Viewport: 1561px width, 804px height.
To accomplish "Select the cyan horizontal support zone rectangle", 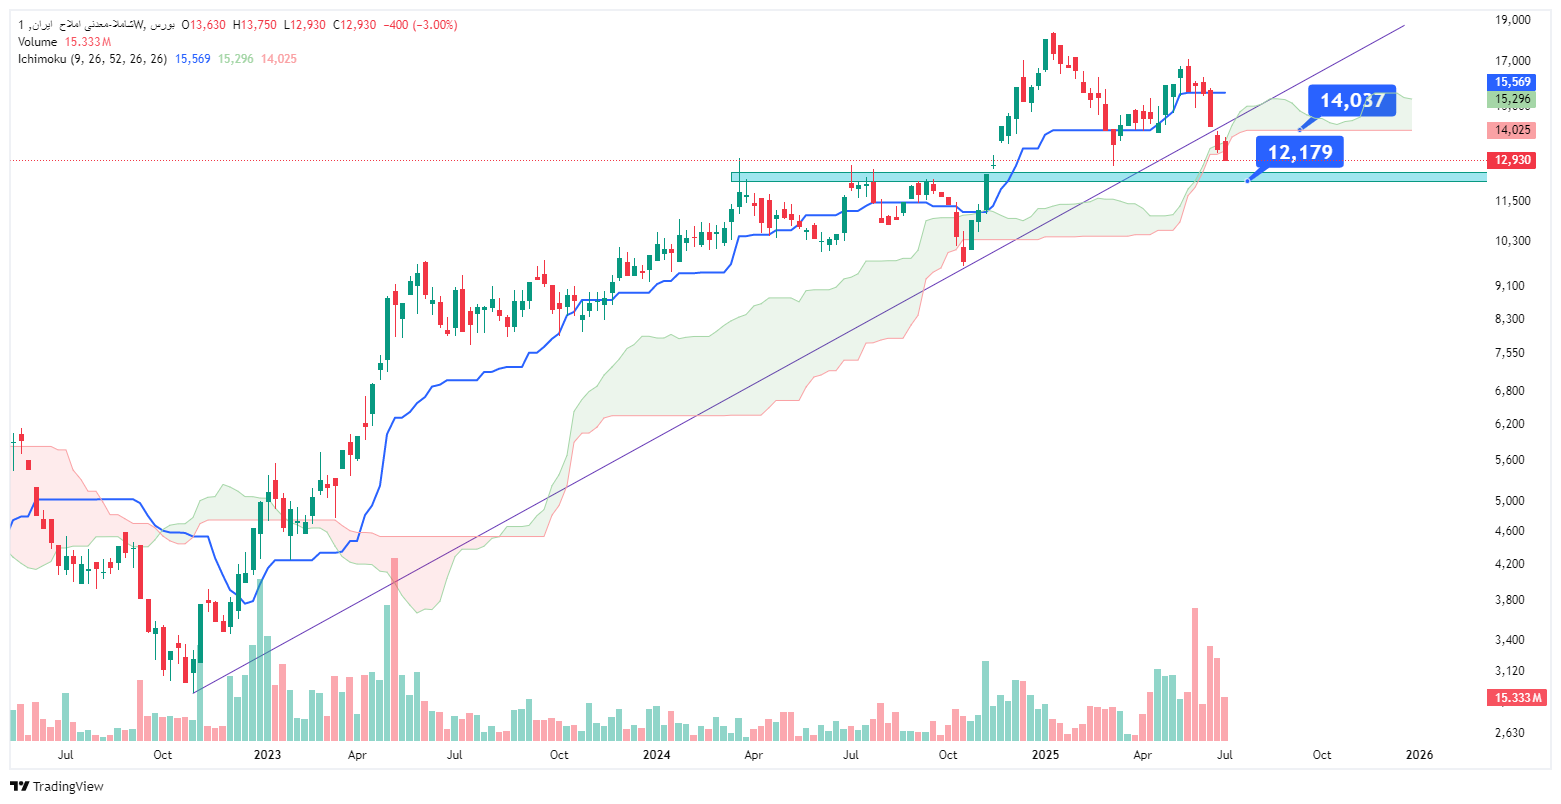I will [x=1108, y=177].
